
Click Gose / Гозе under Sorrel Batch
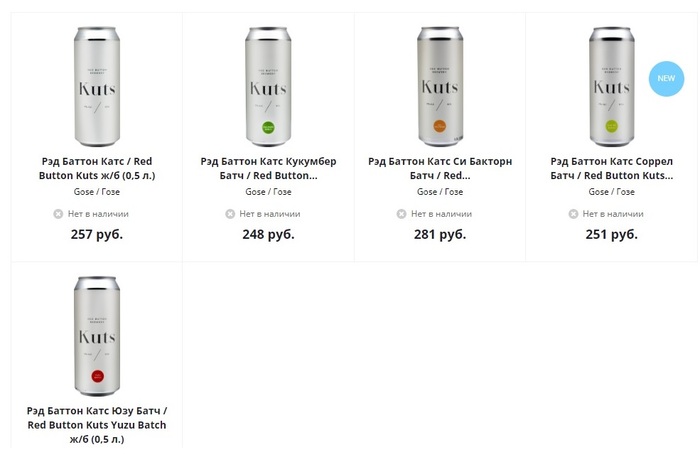pyautogui.click(x=612, y=192)
